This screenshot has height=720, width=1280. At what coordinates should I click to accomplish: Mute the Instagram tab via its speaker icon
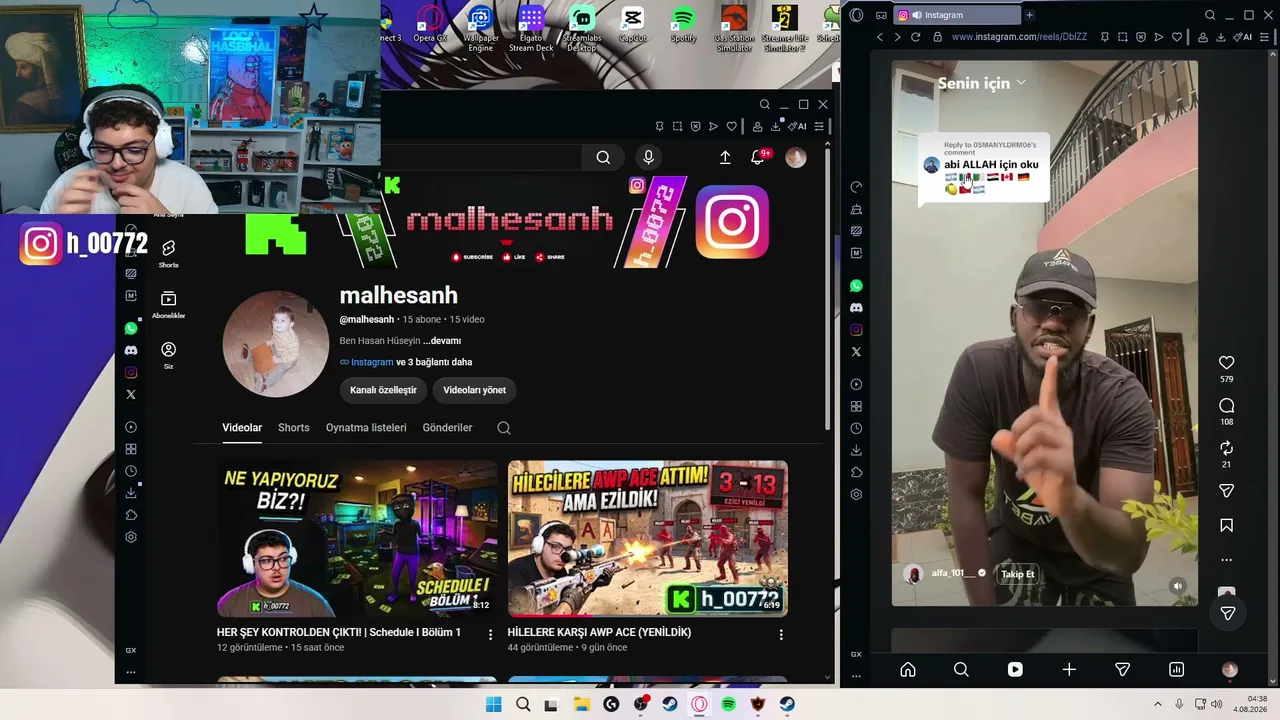917,15
